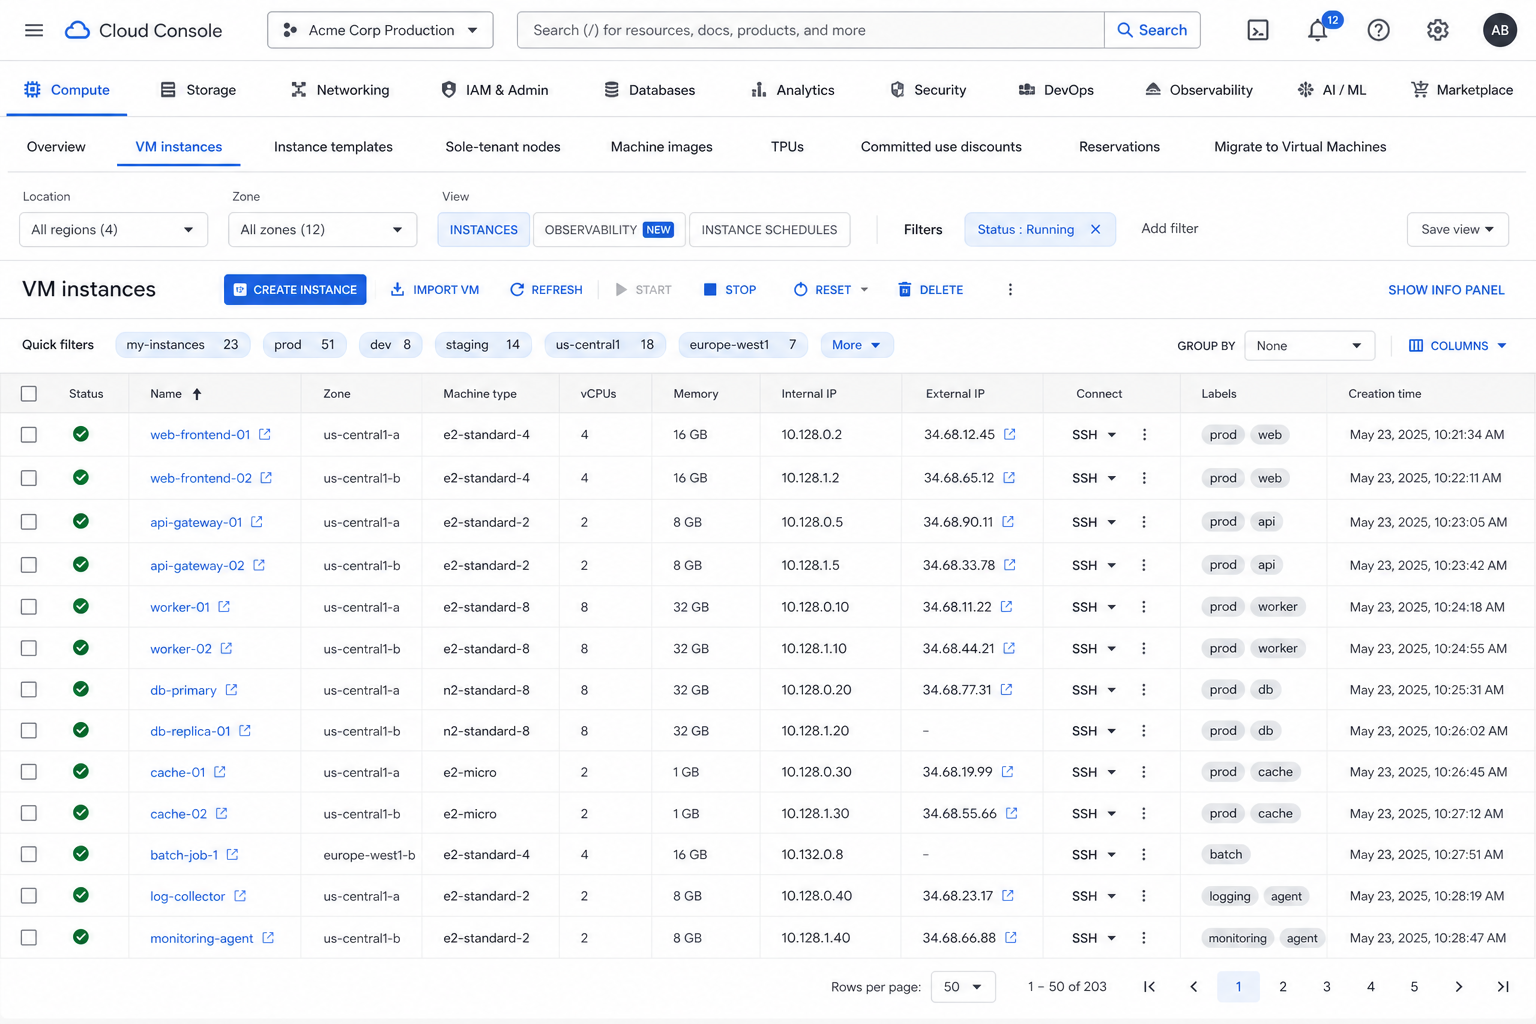Click the CREATE INSTANCE button

click(295, 289)
